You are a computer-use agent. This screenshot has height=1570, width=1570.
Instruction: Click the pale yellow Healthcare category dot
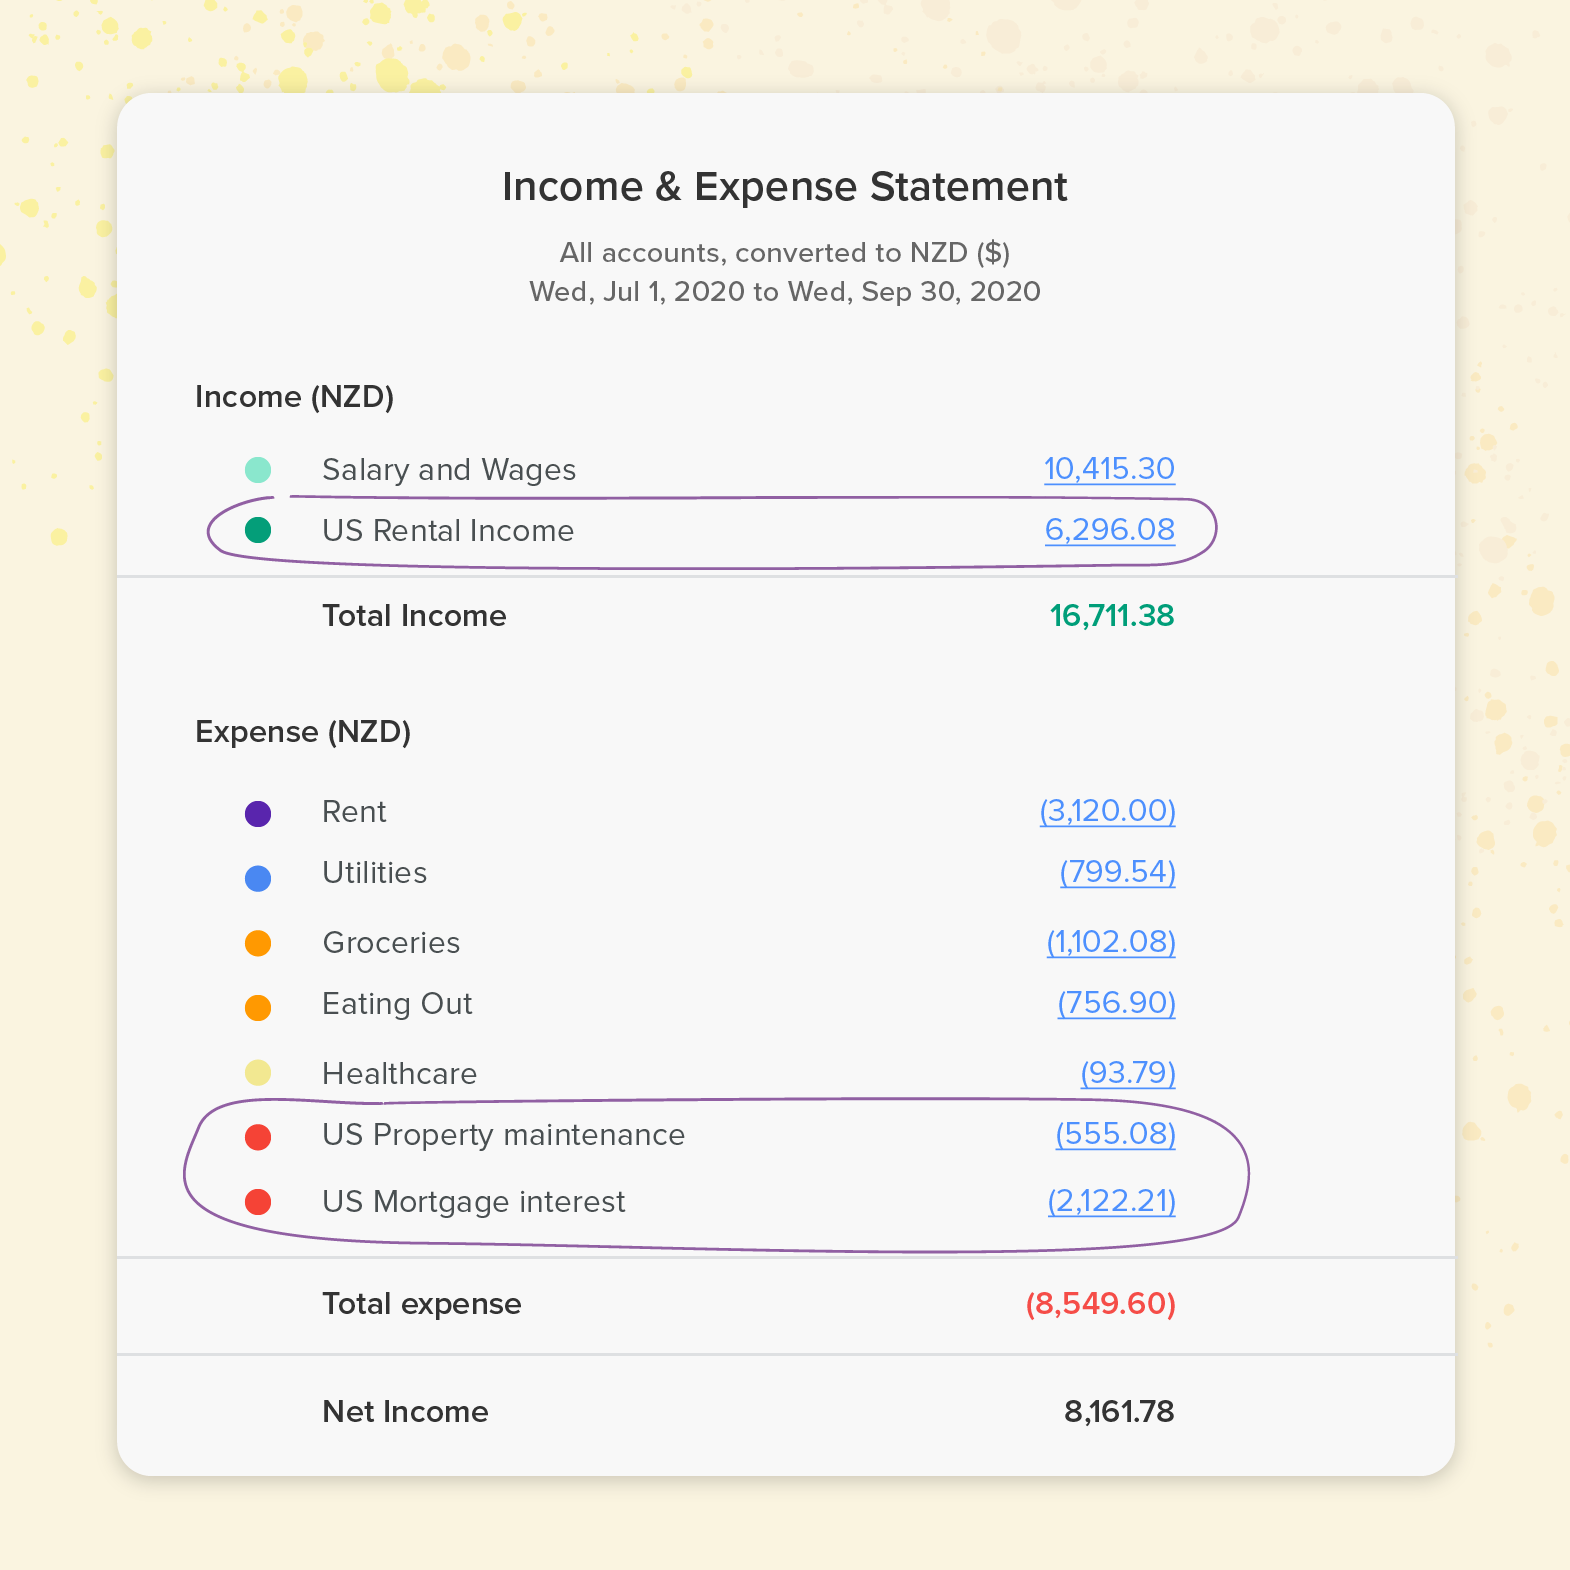click(x=258, y=1073)
